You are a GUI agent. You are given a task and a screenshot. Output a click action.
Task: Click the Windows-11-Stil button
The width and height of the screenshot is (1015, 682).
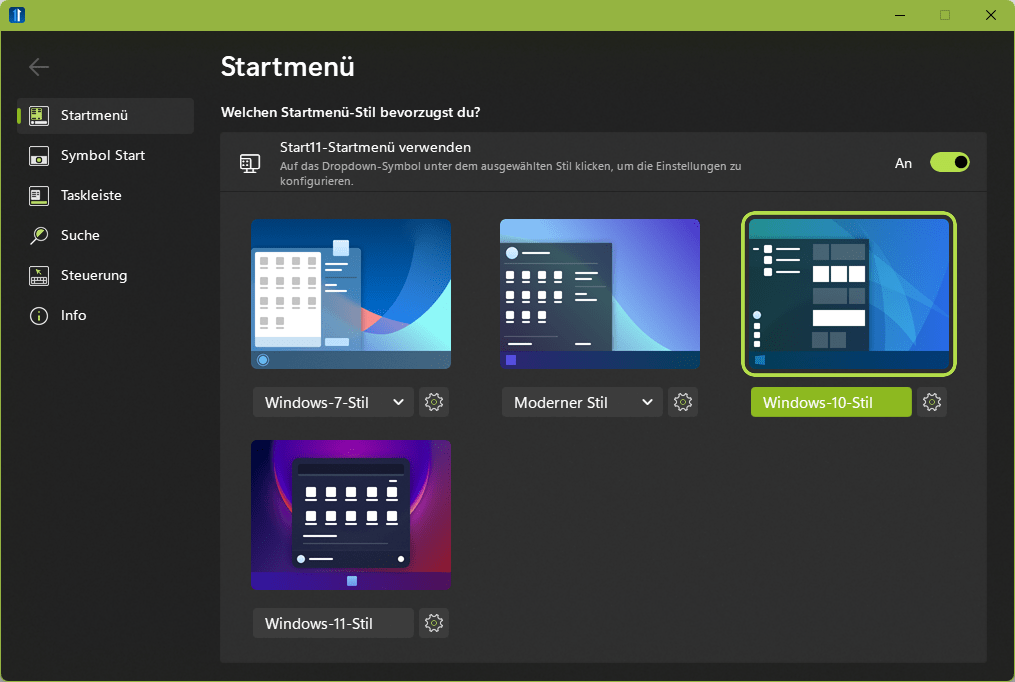(x=333, y=623)
